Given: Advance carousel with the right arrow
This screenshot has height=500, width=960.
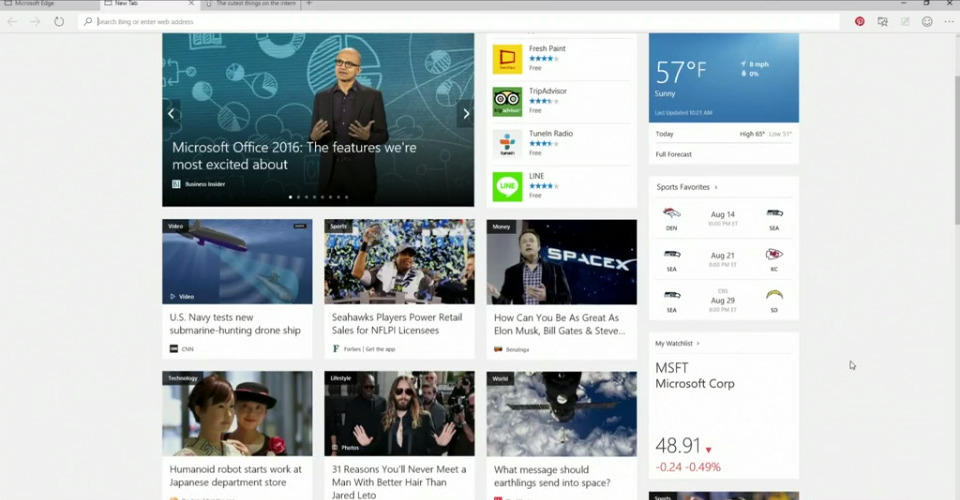Looking at the screenshot, I should click(x=465, y=114).
